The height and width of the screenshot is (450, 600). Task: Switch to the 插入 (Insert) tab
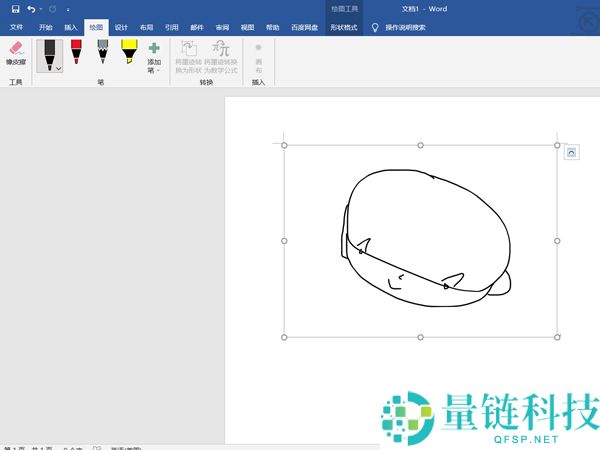coord(70,28)
